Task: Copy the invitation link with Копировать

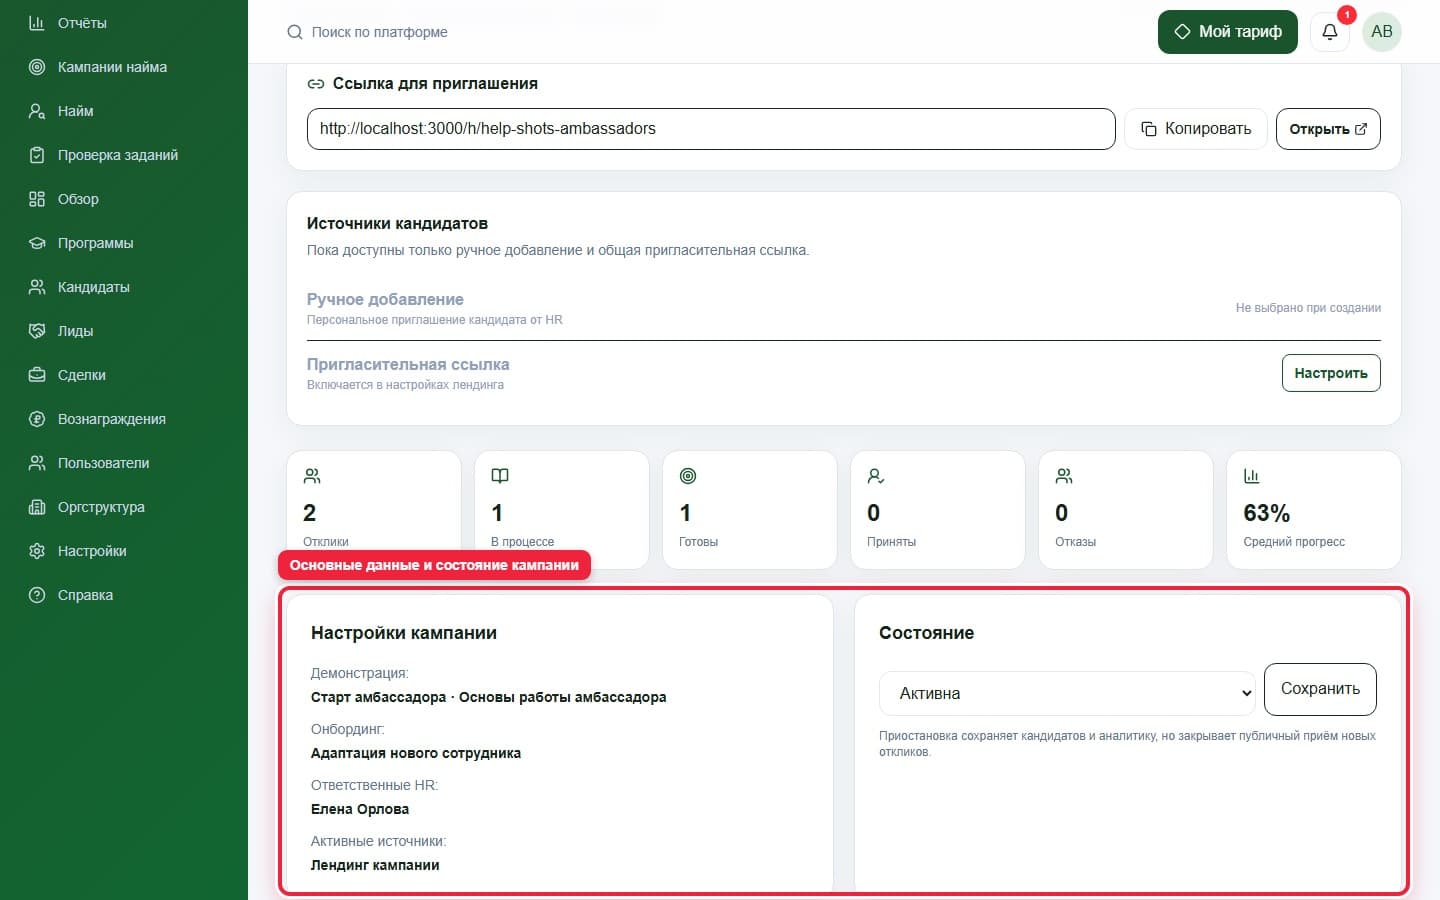Action: (1196, 129)
